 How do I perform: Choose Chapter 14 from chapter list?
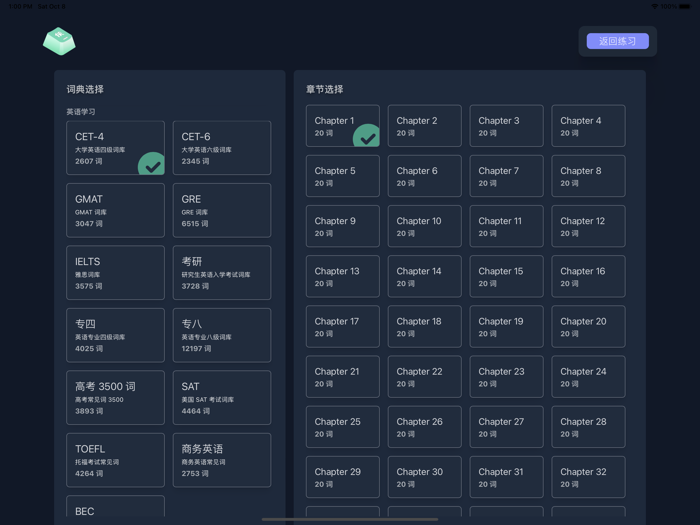click(424, 276)
